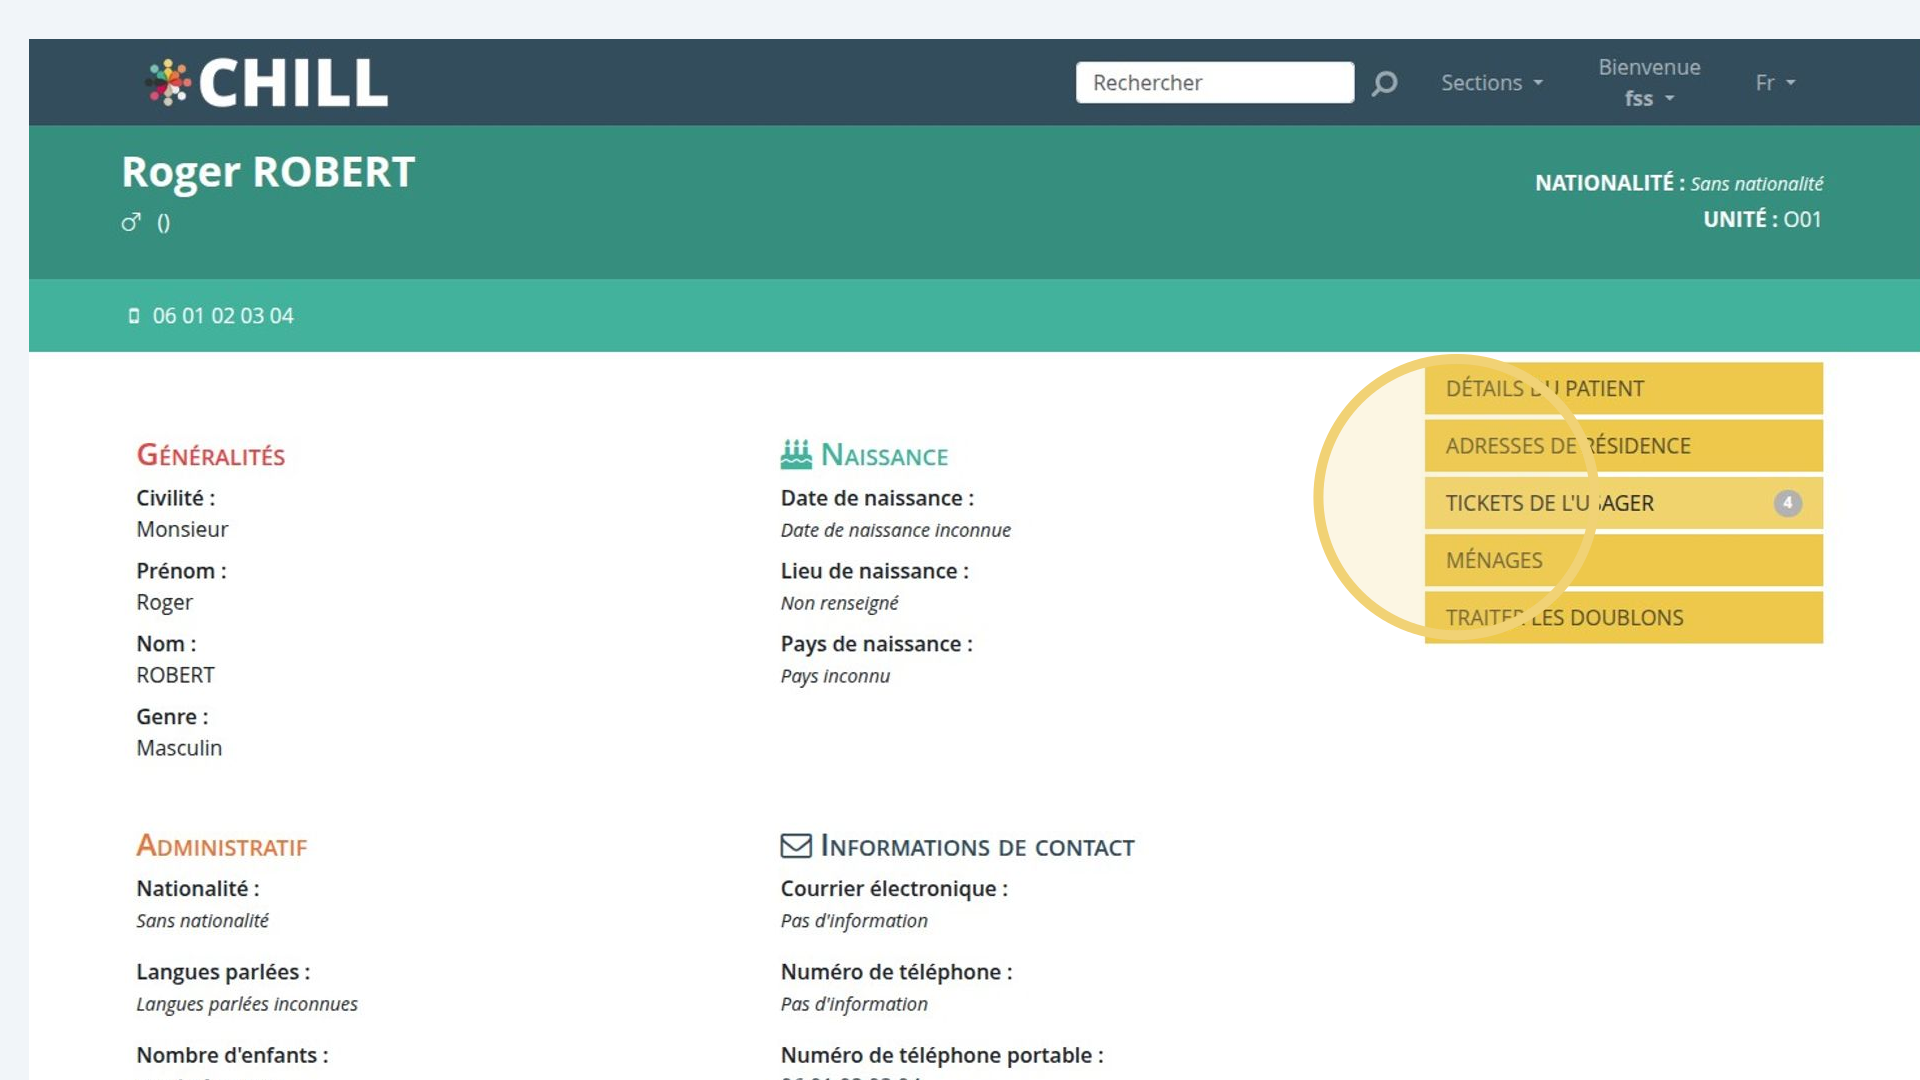This screenshot has width=1920, height=1080.
Task: Open the Bienvenue fss user menu
Action: (x=1649, y=83)
